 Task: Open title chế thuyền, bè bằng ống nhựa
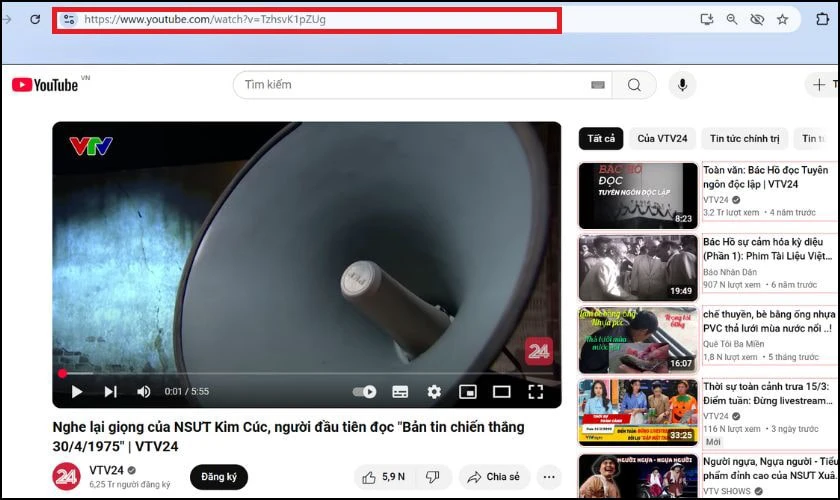[x=769, y=321]
